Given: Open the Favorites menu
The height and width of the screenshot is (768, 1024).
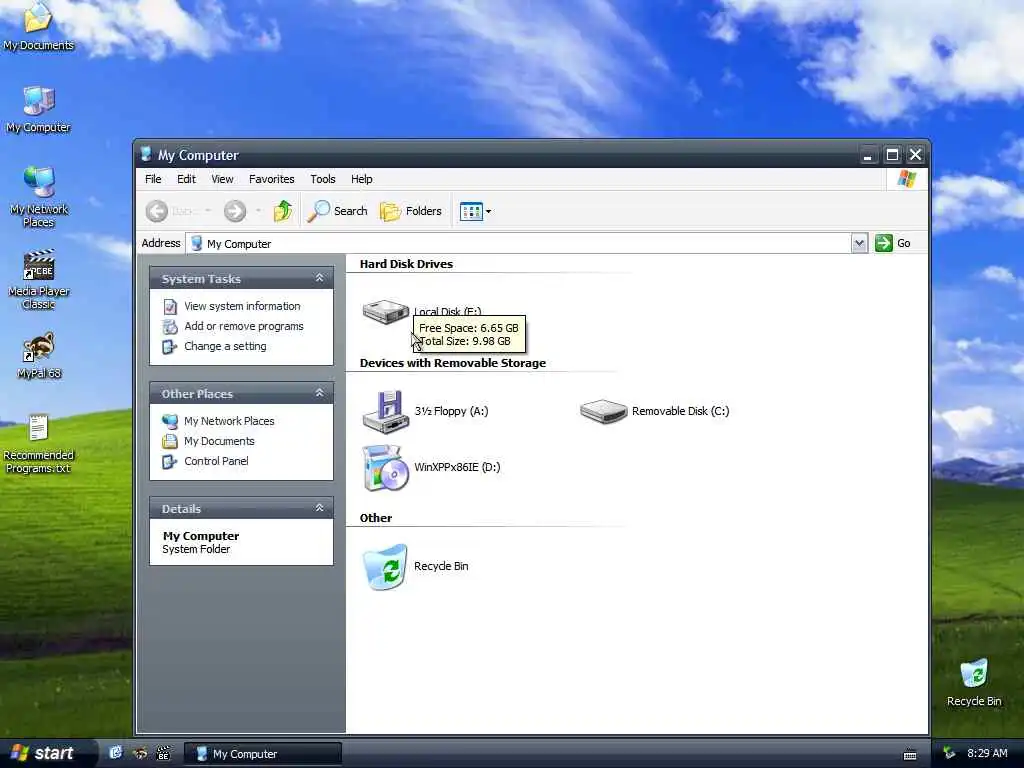Looking at the screenshot, I should click(x=272, y=179).
